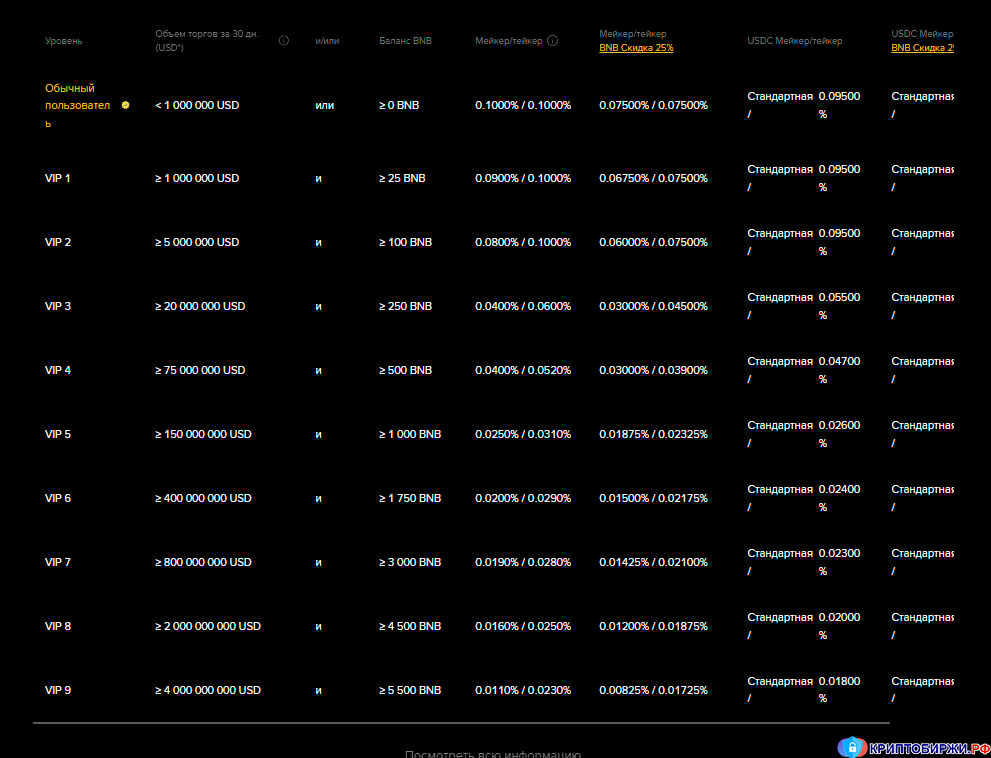This screenshot has width=991, height=758.
Task: Open the BNB Скидка 25% link
Action: click(x=636, y=47)
